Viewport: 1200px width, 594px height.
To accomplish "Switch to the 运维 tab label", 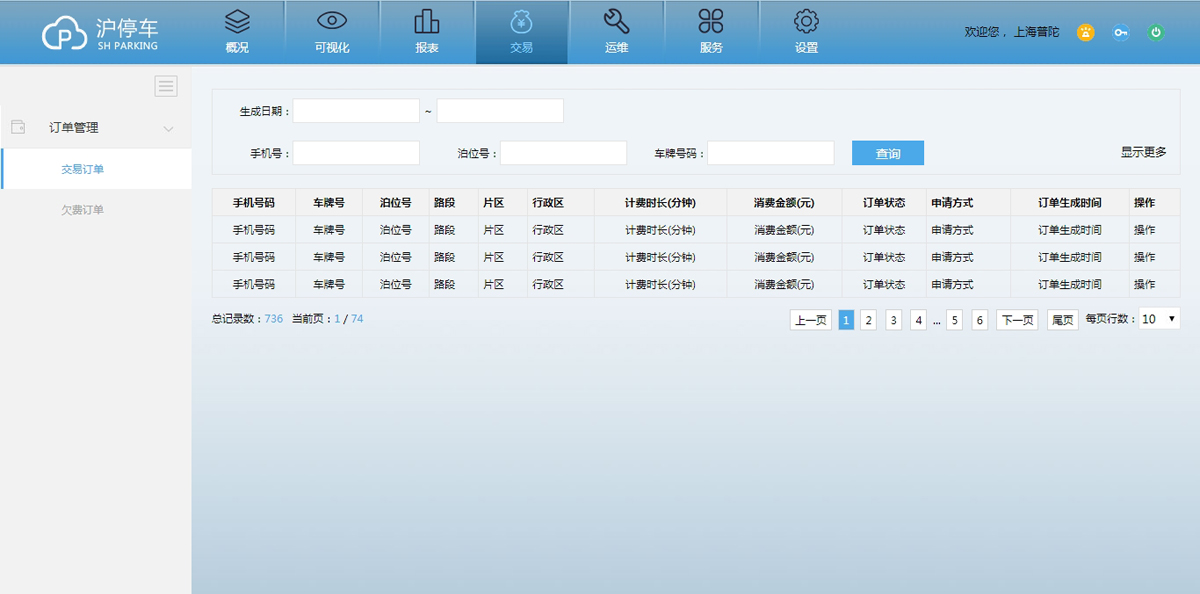I will (617, 47).
